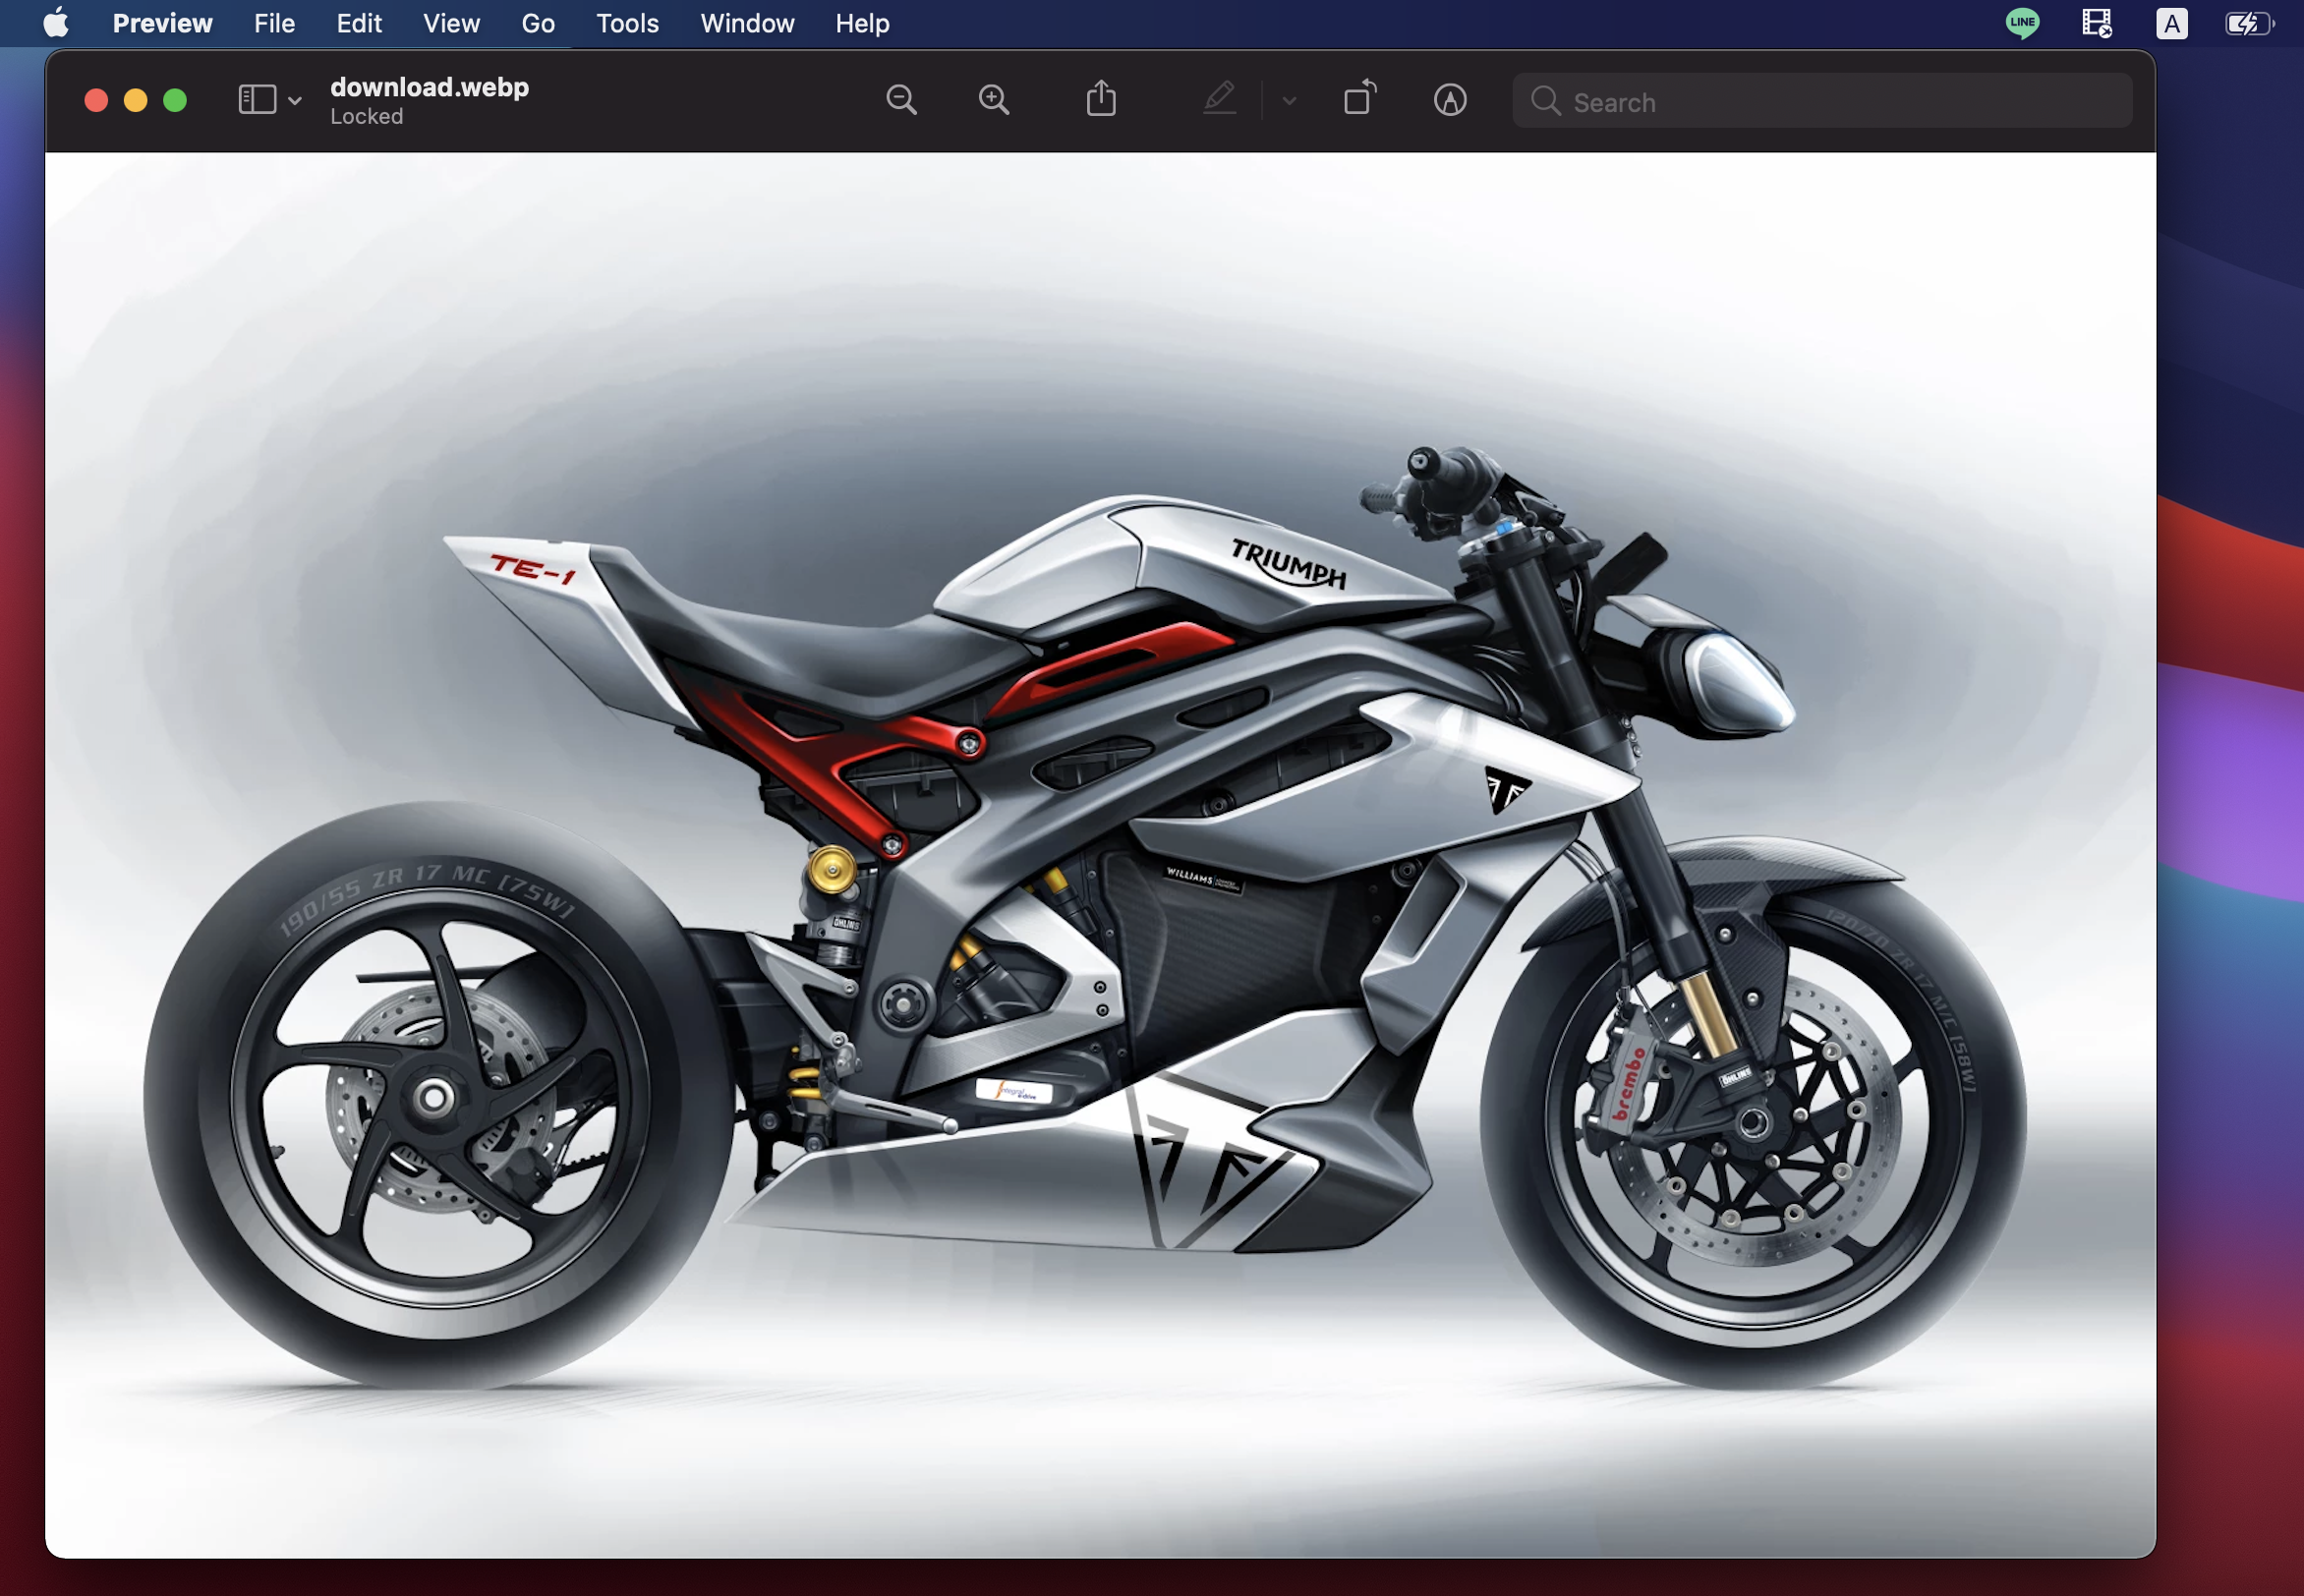This screenshot has width=2304, height=1596.
Task: Rotate the image using the Rotate icon
Action: point(1359,99)
